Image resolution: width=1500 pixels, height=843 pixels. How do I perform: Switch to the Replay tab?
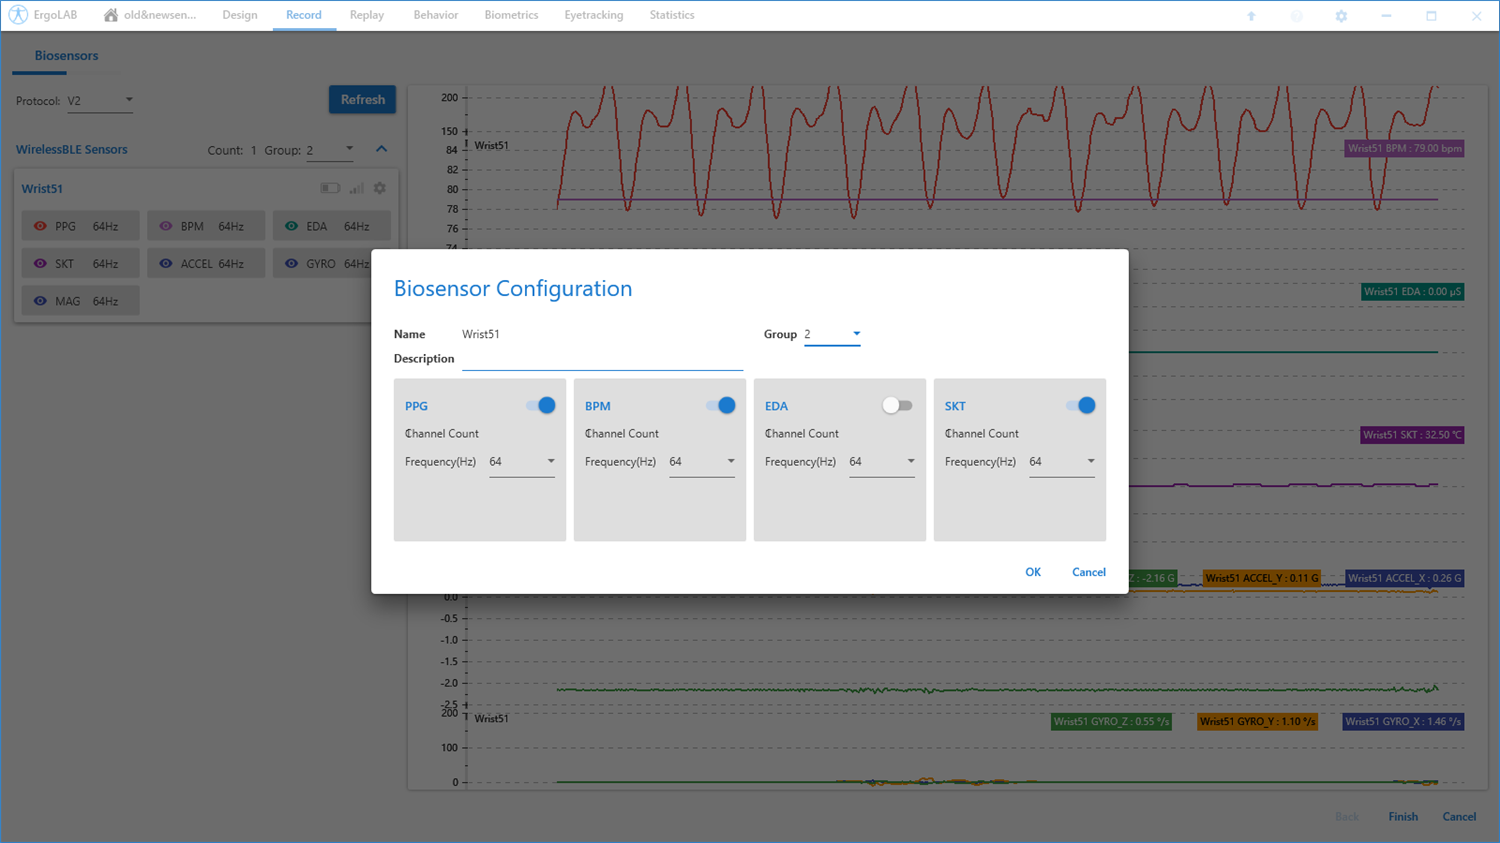coord(366,15)
